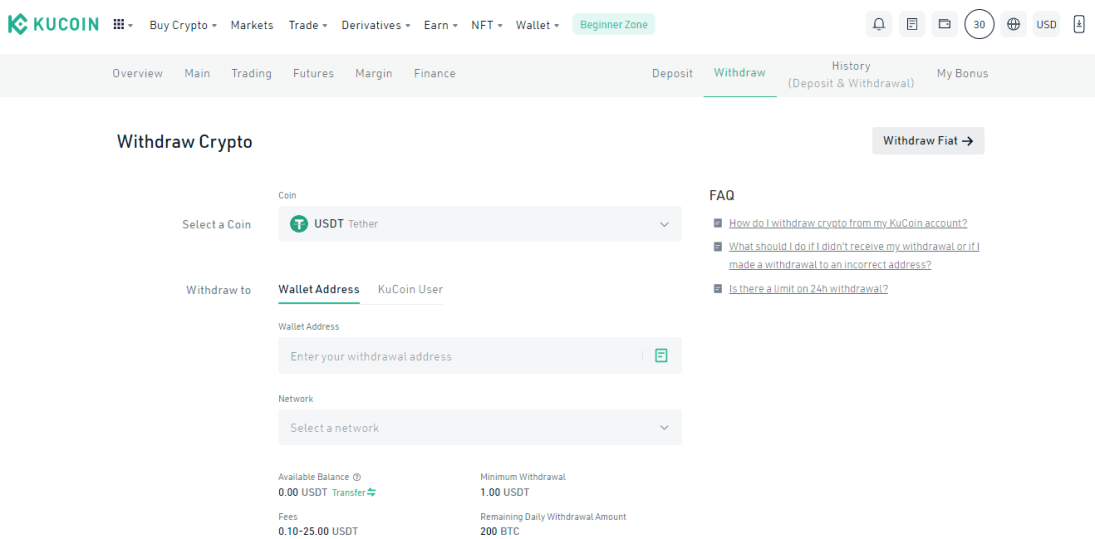Click the Available Balance help icon
The height and width of the screenshot is (539, 1095).
coord(357,477)
